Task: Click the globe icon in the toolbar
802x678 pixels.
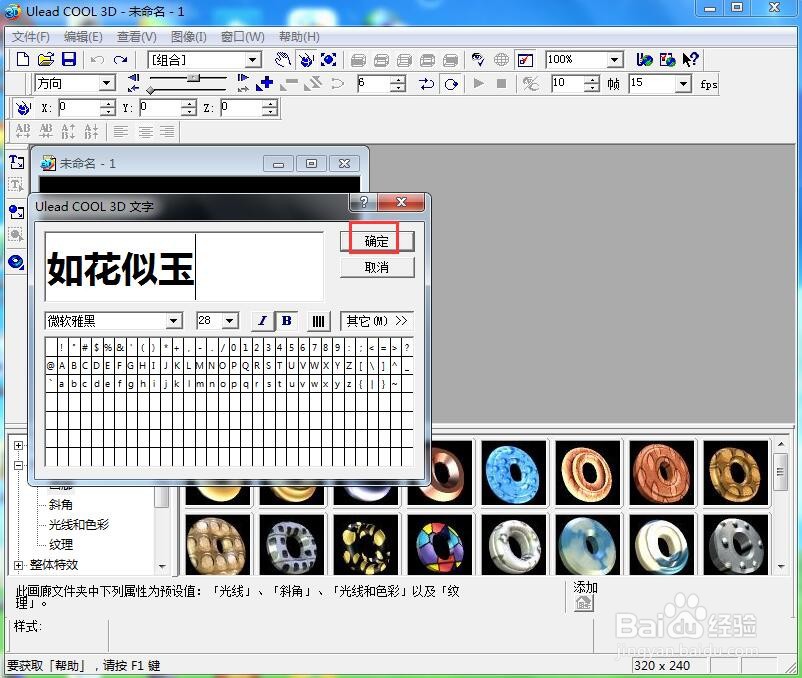Action: (501, 60)
